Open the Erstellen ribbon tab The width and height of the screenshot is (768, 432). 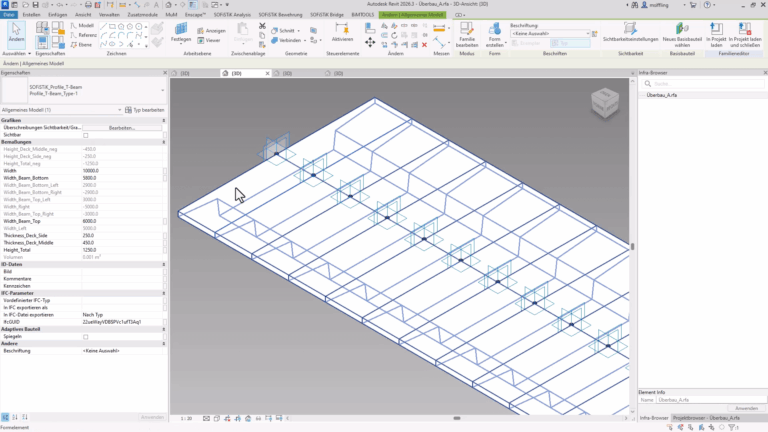tap(31, 15)
